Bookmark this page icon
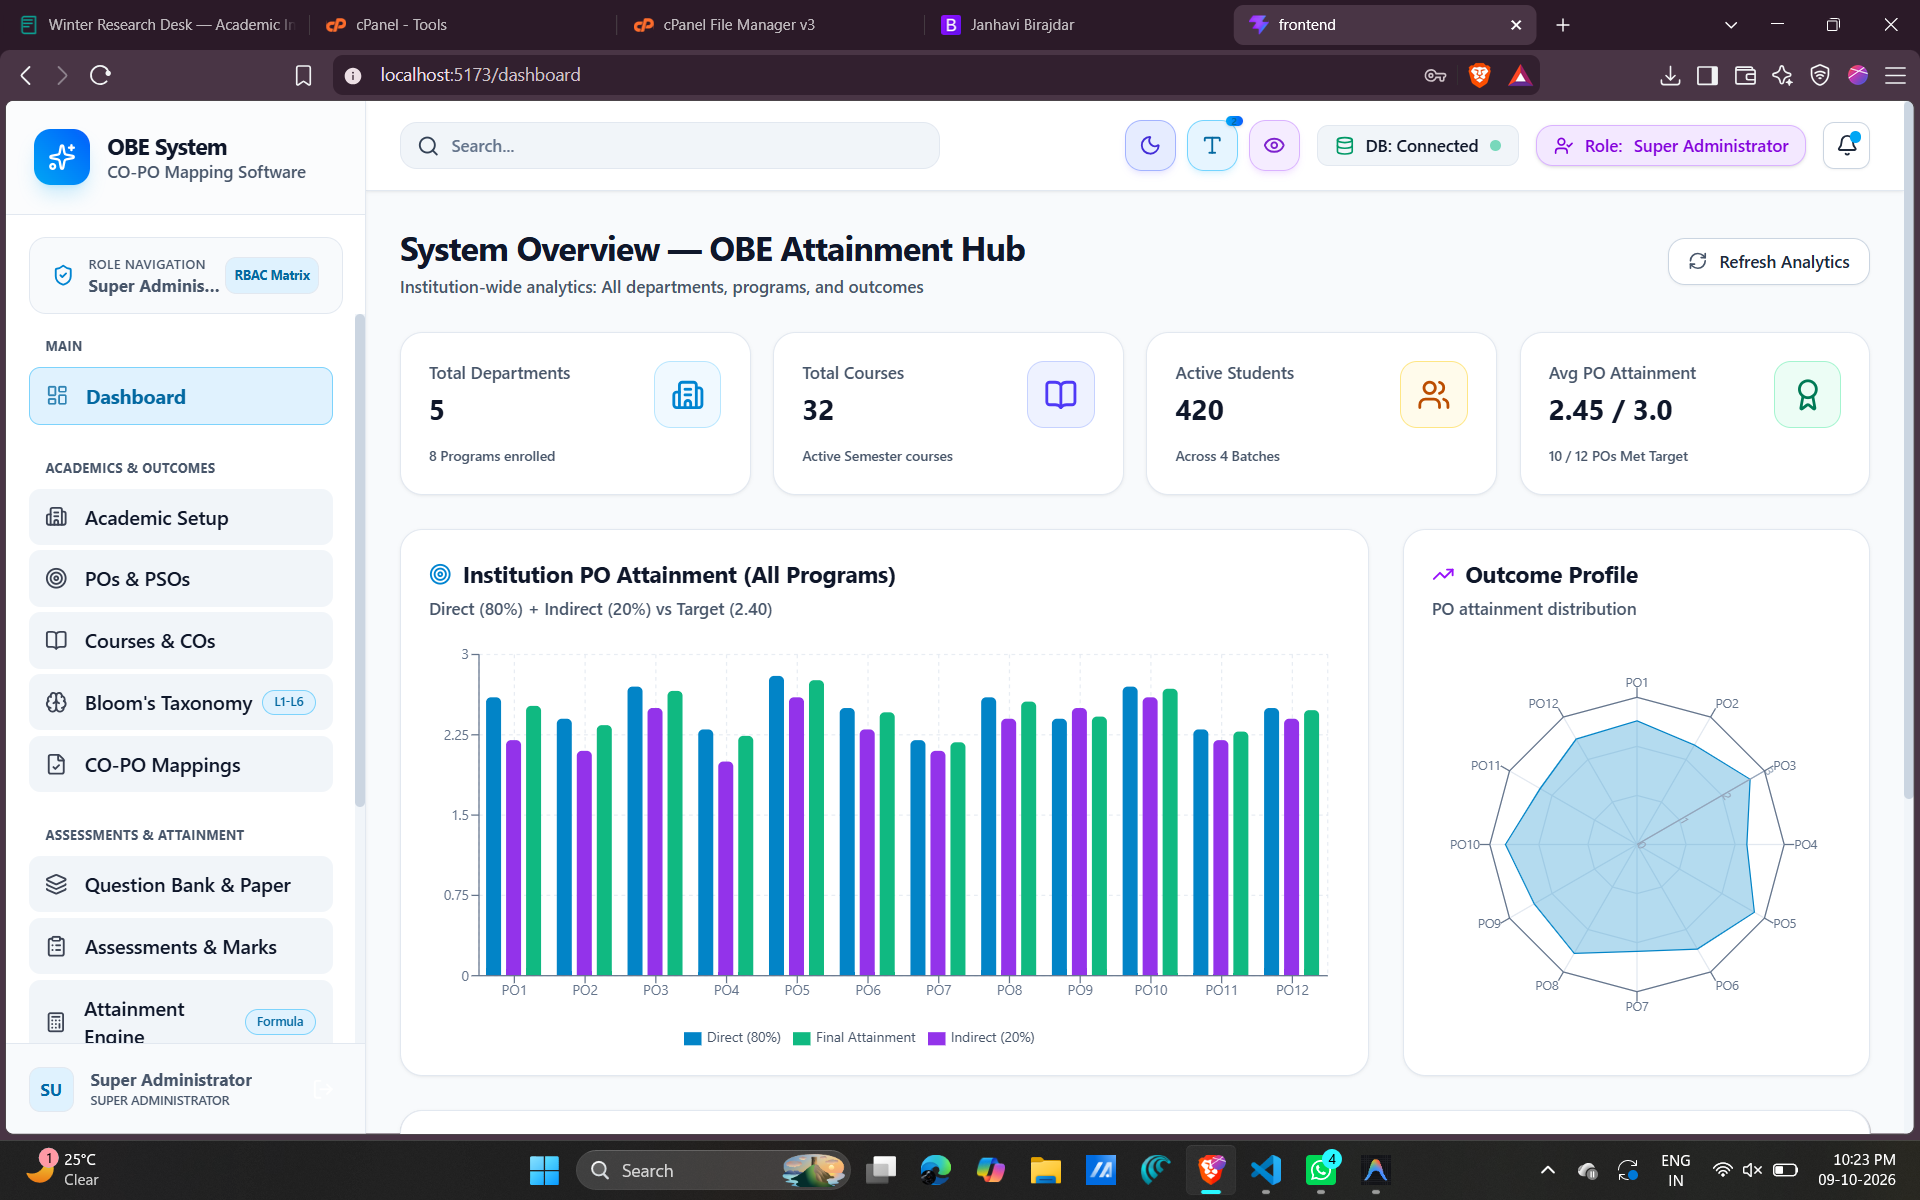Screen dimensions: 1920x1200 pyautogui.click(x=304, y=75)
